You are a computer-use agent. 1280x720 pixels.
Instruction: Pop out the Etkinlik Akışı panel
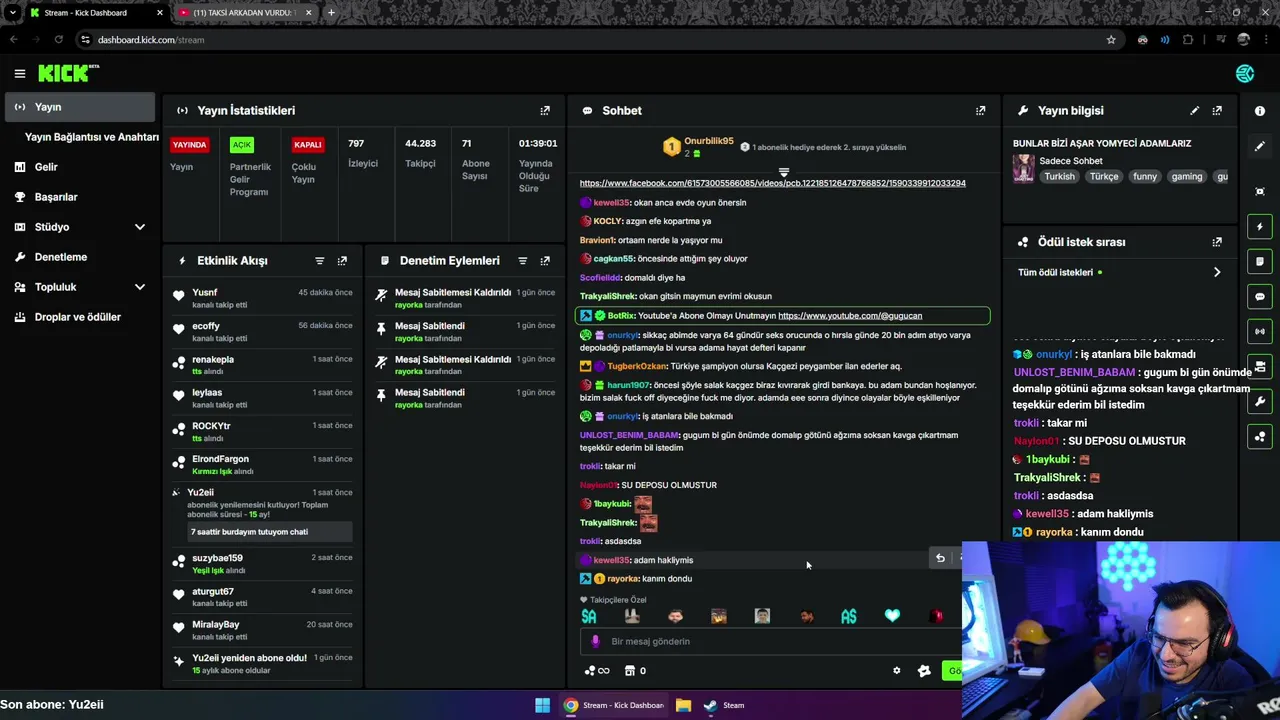[342, 261]
